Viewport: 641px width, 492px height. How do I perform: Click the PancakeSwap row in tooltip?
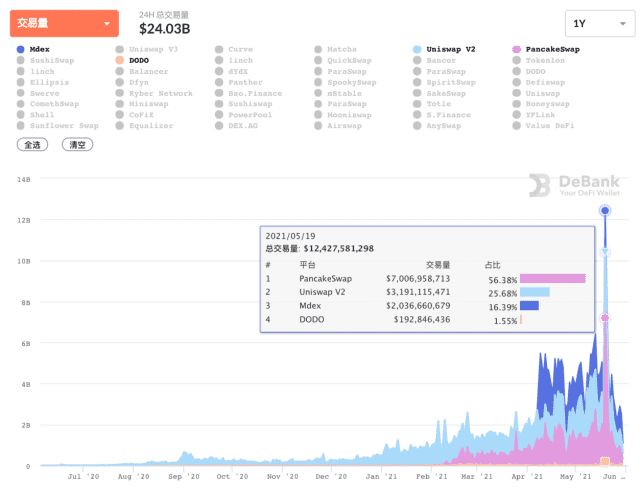point(400,279)
